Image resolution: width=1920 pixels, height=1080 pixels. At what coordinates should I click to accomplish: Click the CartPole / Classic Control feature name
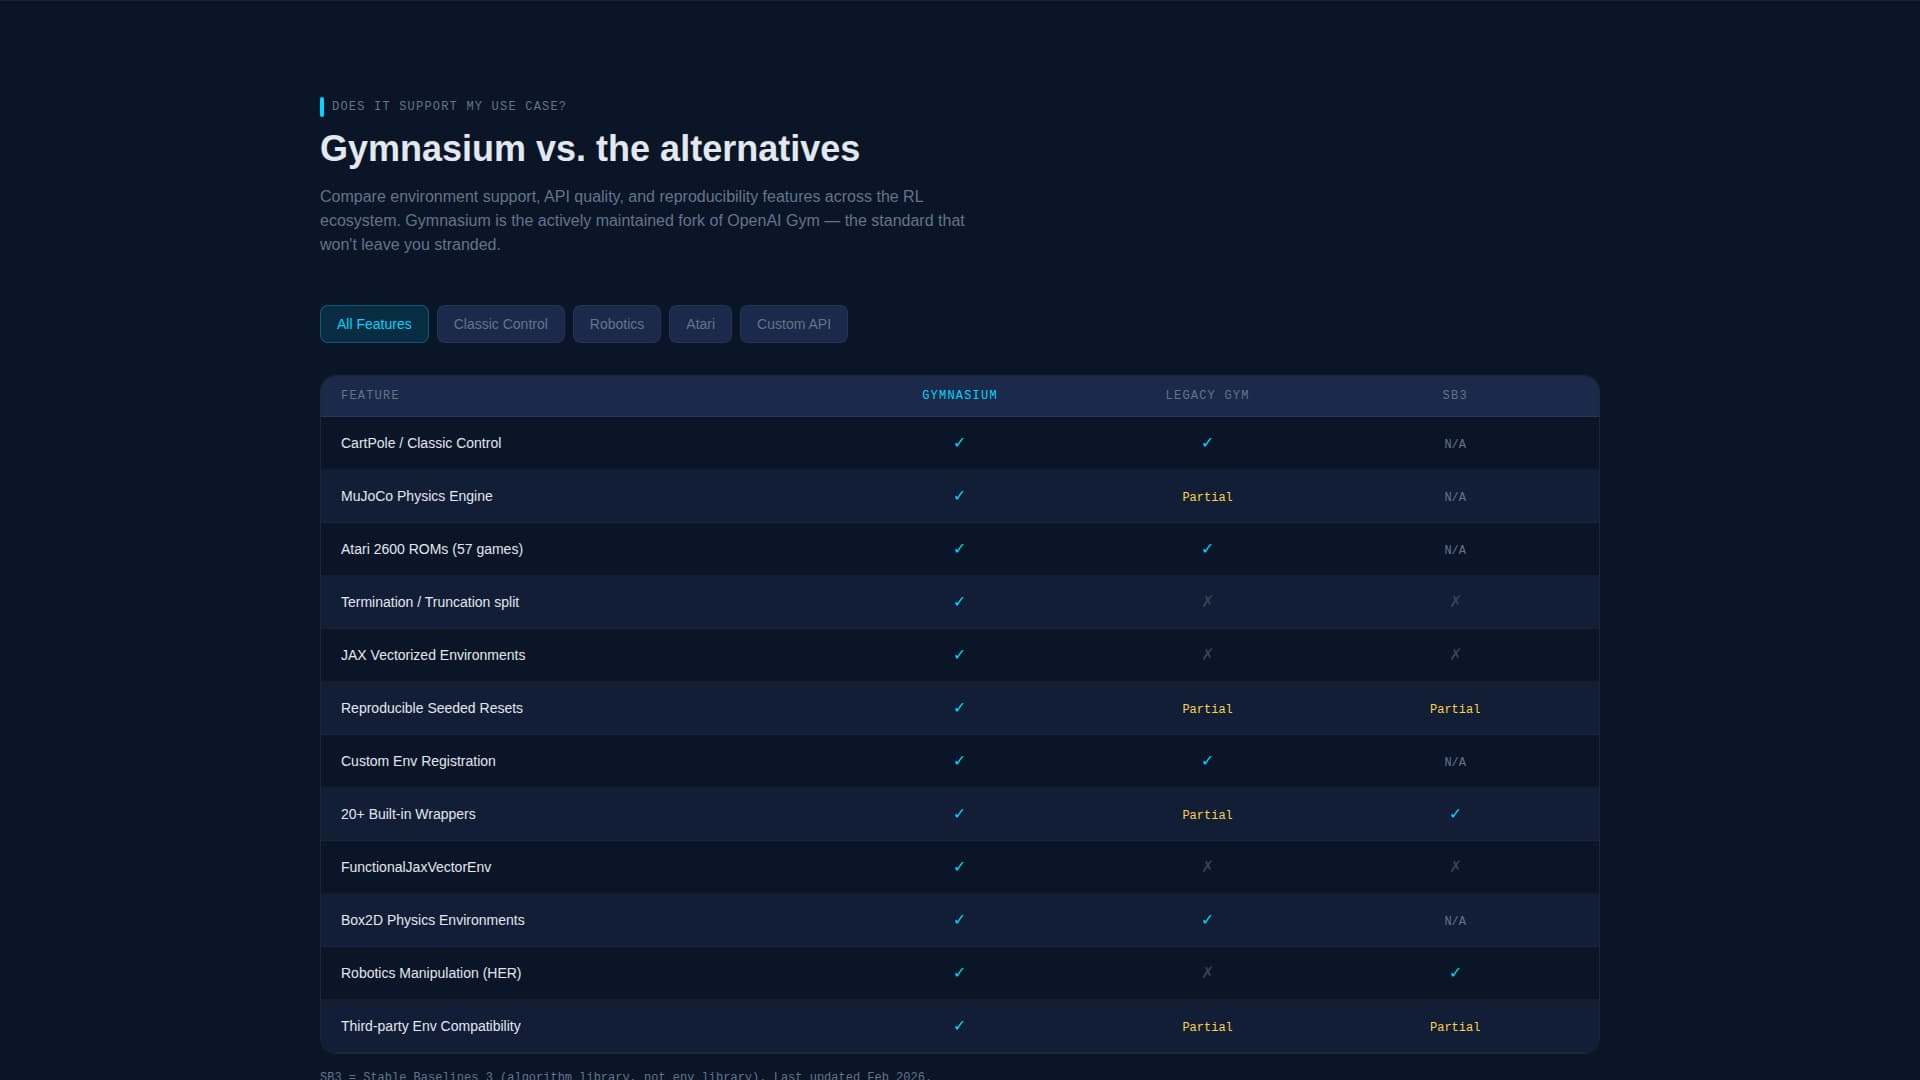coord(421,443)
